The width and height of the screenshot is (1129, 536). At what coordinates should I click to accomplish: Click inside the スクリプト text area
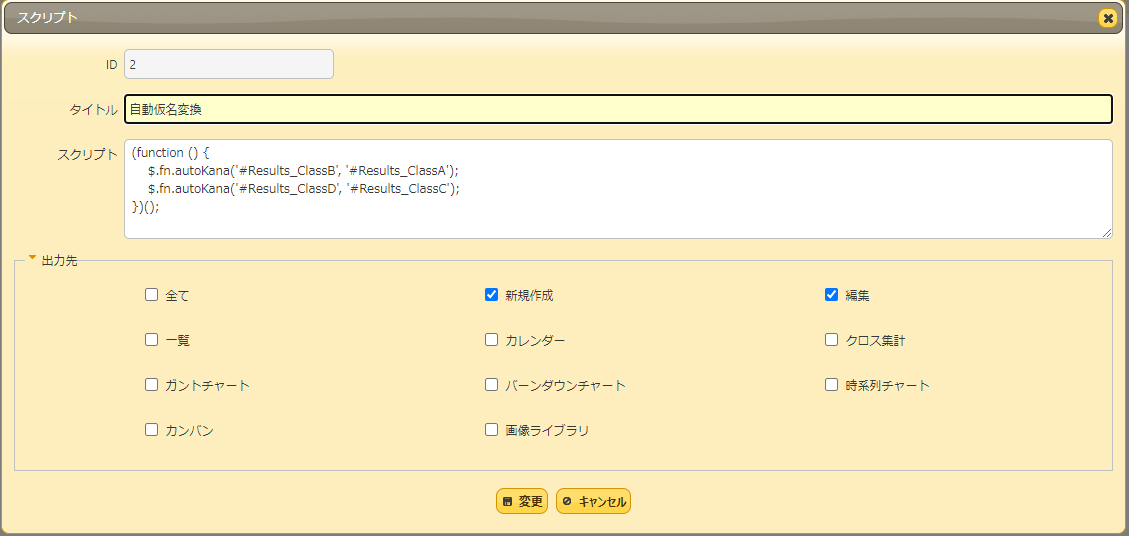[619, 189]
